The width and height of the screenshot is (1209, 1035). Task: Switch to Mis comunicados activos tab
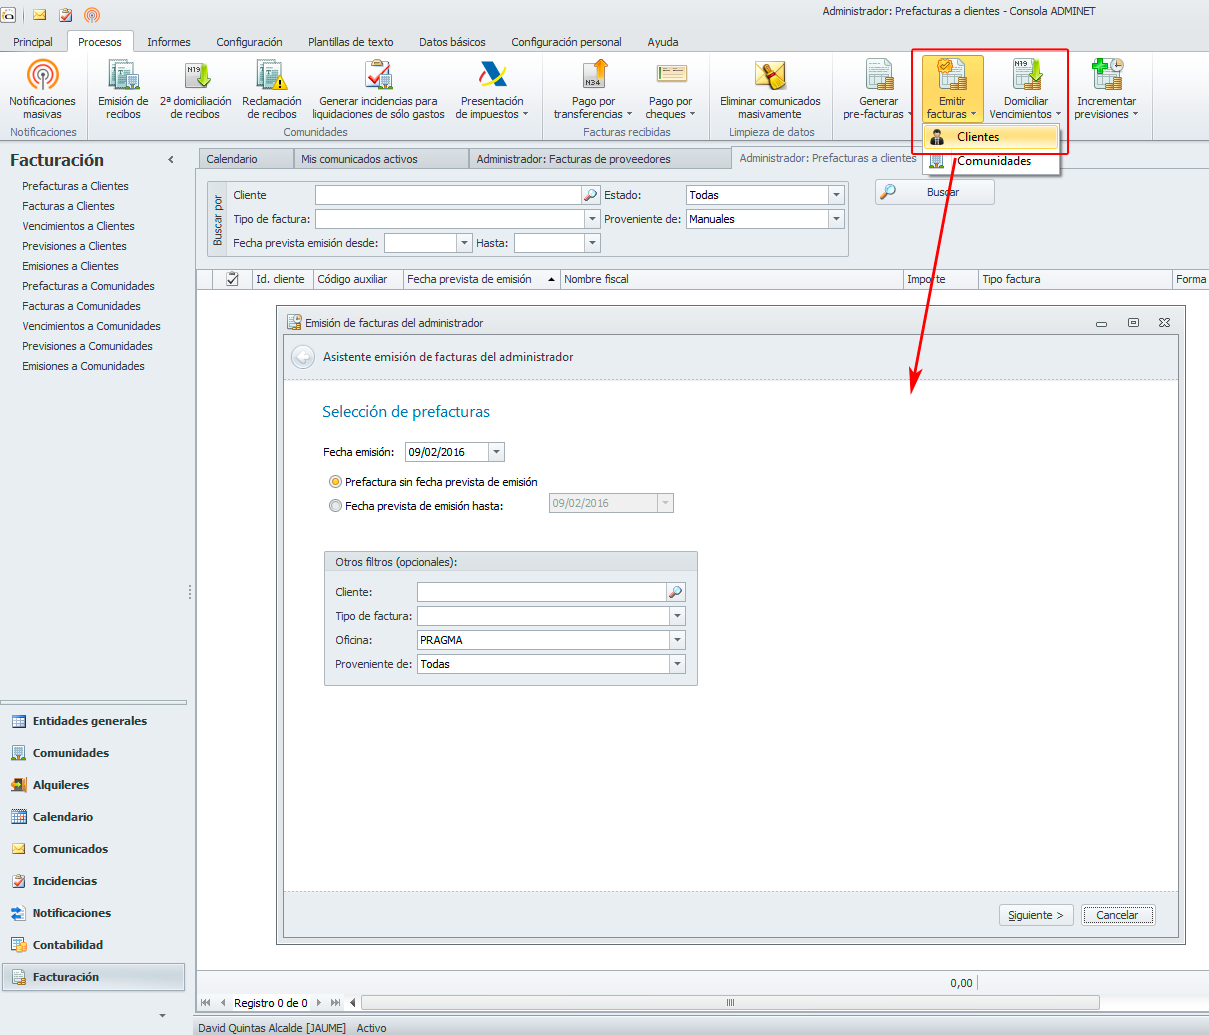[x=381, y=159]
